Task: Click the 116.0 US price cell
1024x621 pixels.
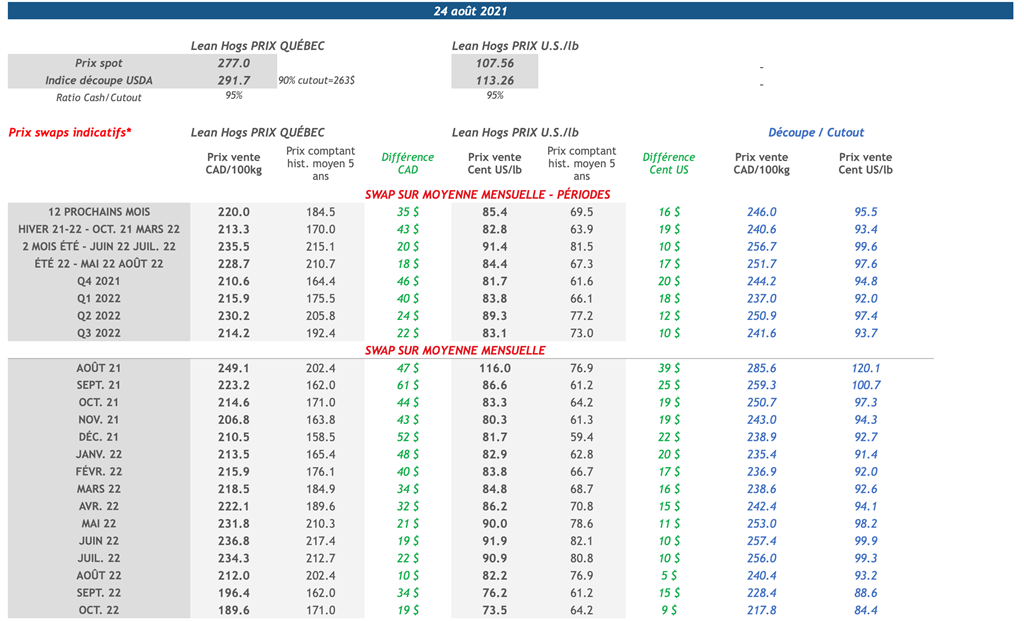Action: [x=495, y=368]
